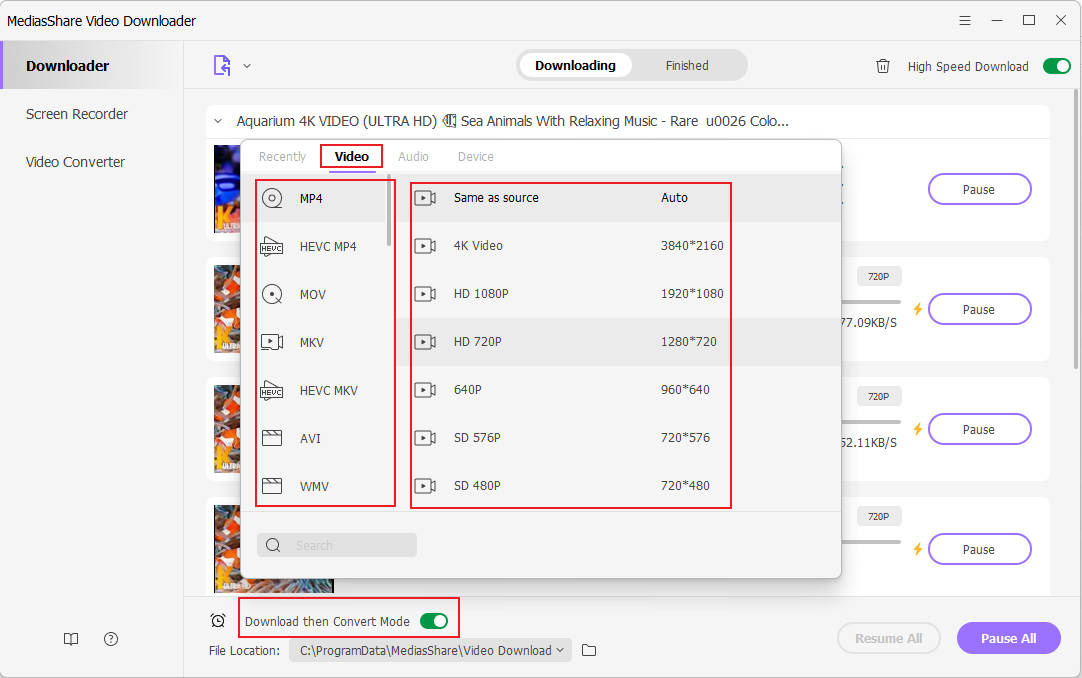Click the SD 480P resolution icon
The image size is (1082, 678).
425,486
